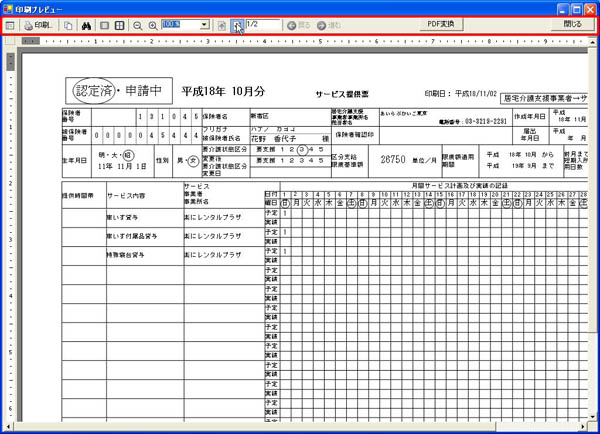Click the 居宅介護支援事業者 box label
The height and width of the screenshot is (434, 600).
[x=546, y=98]
